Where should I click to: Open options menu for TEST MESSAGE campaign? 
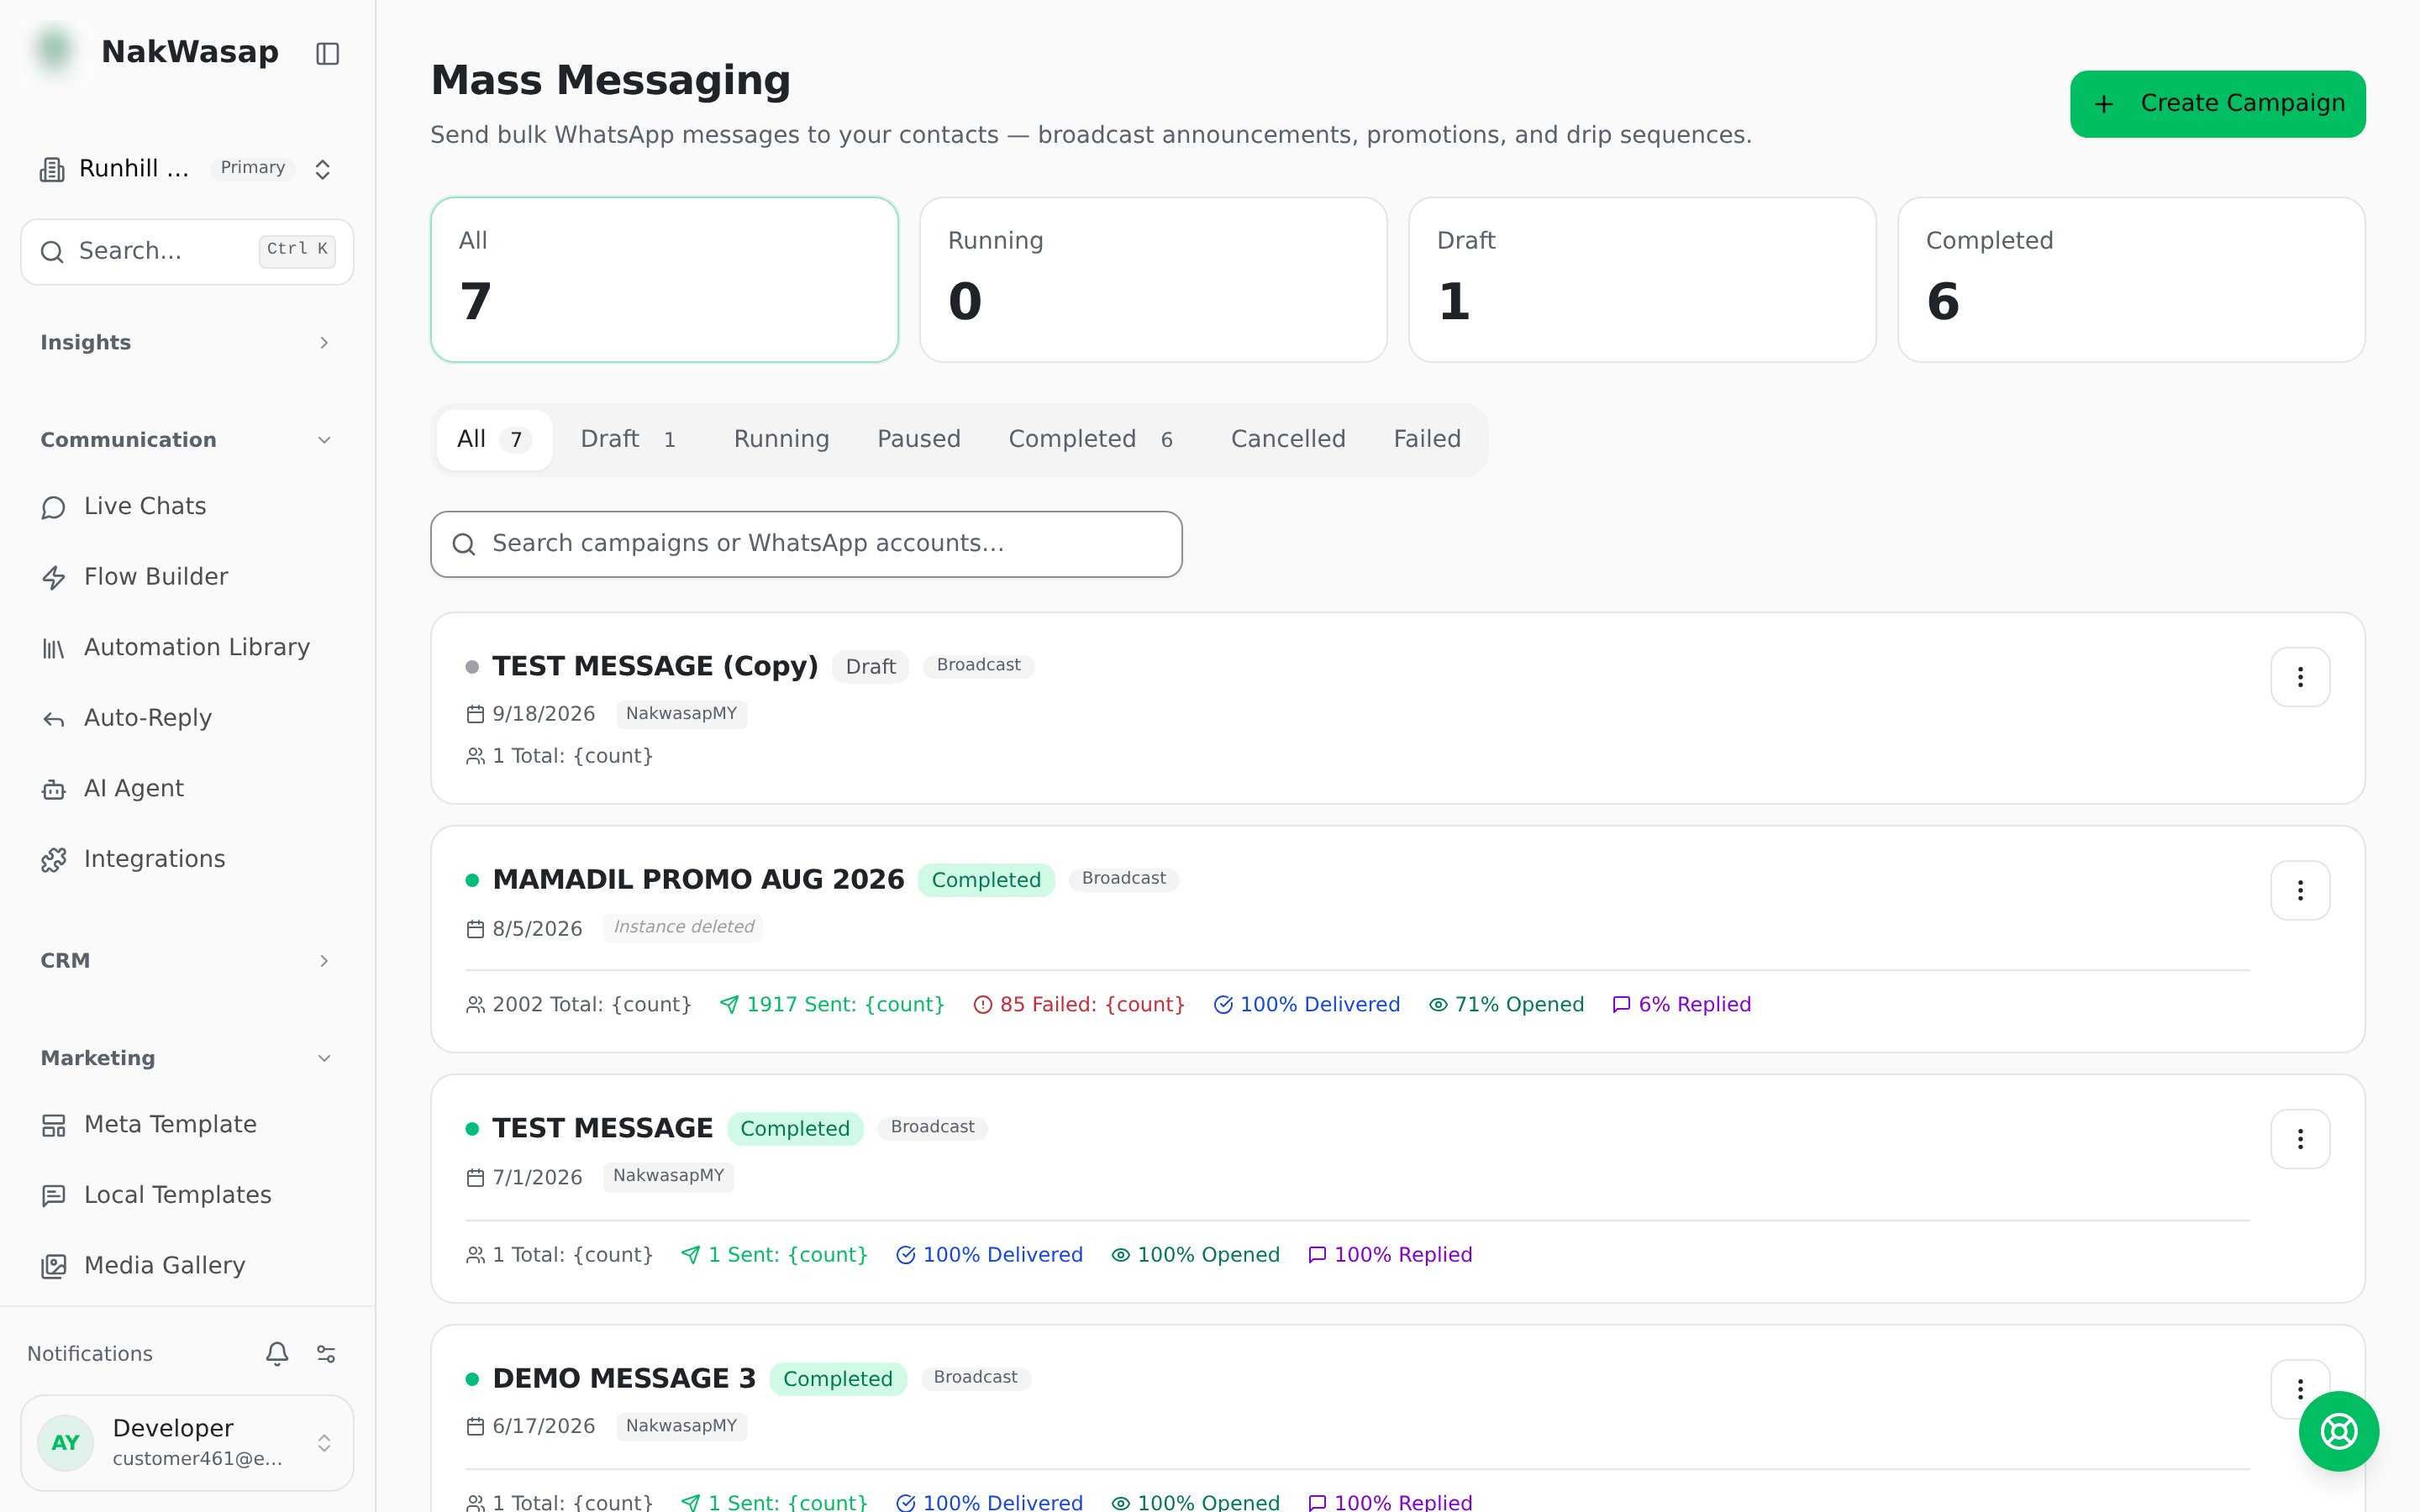click(x=2300, y=1139)
